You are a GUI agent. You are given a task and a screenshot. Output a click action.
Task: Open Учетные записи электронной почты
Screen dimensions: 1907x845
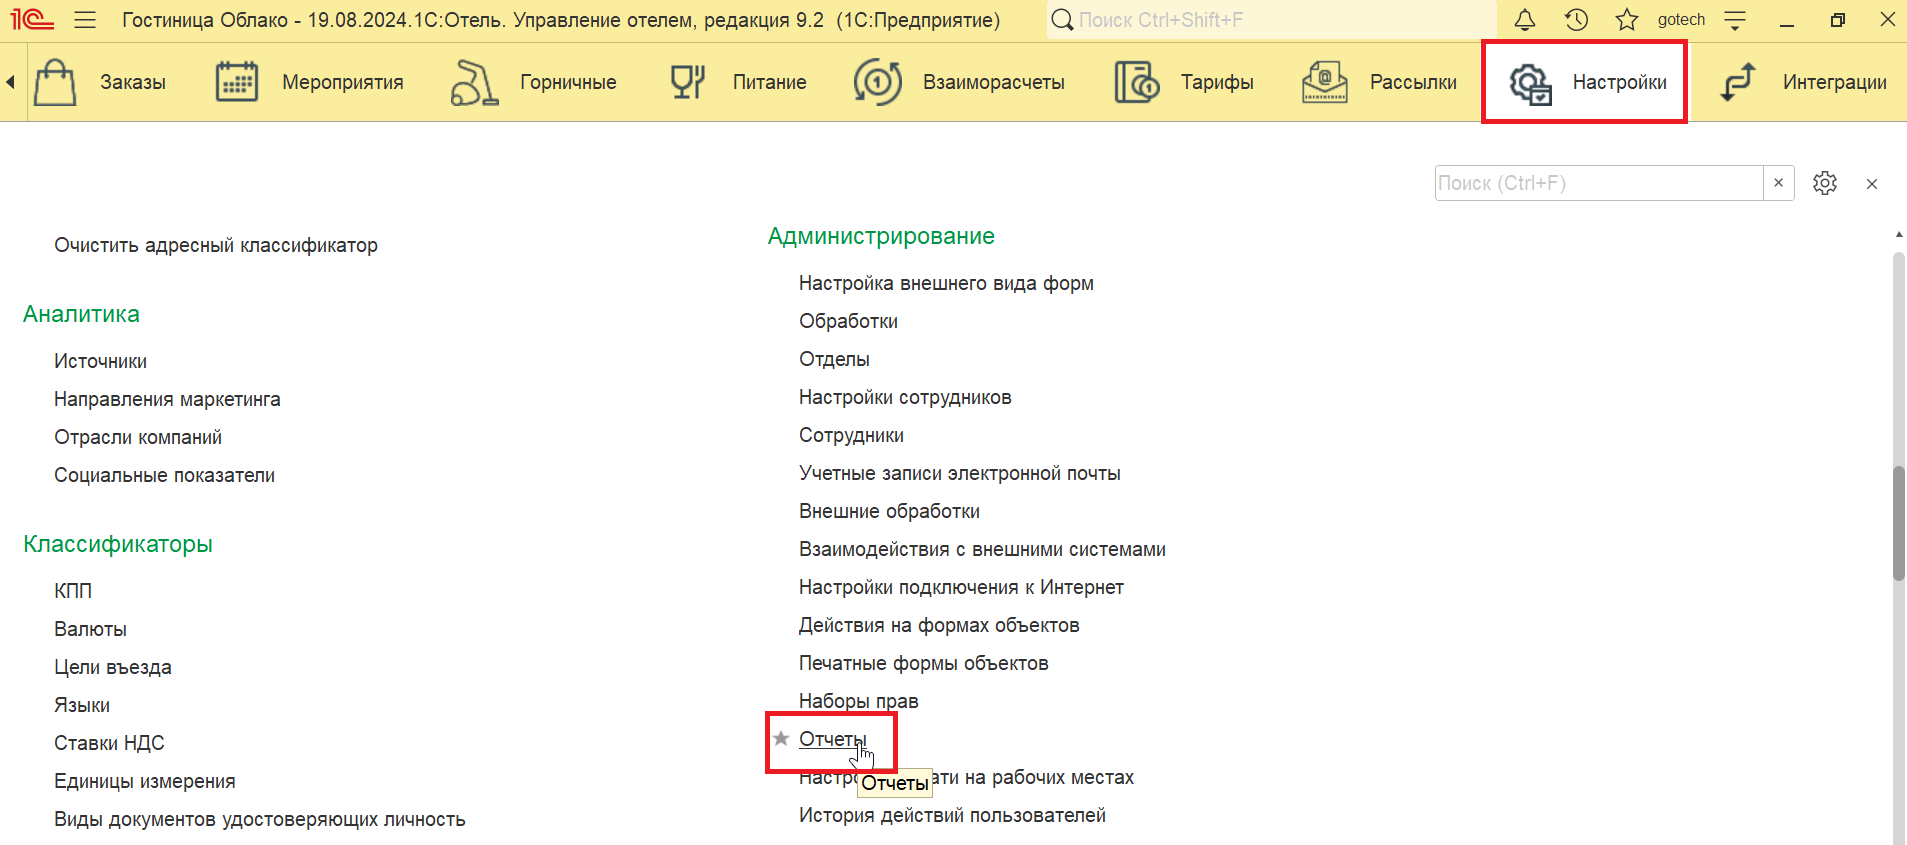(x=960, y=473)
